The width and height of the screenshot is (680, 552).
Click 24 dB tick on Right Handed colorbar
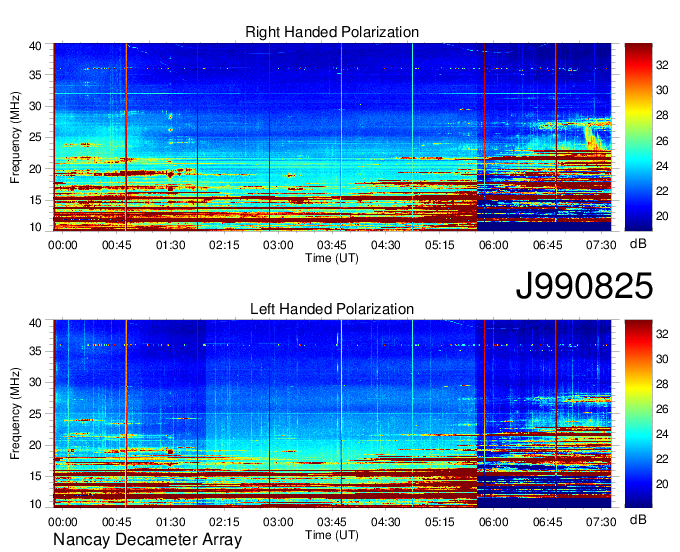click(x=662, y=166)
